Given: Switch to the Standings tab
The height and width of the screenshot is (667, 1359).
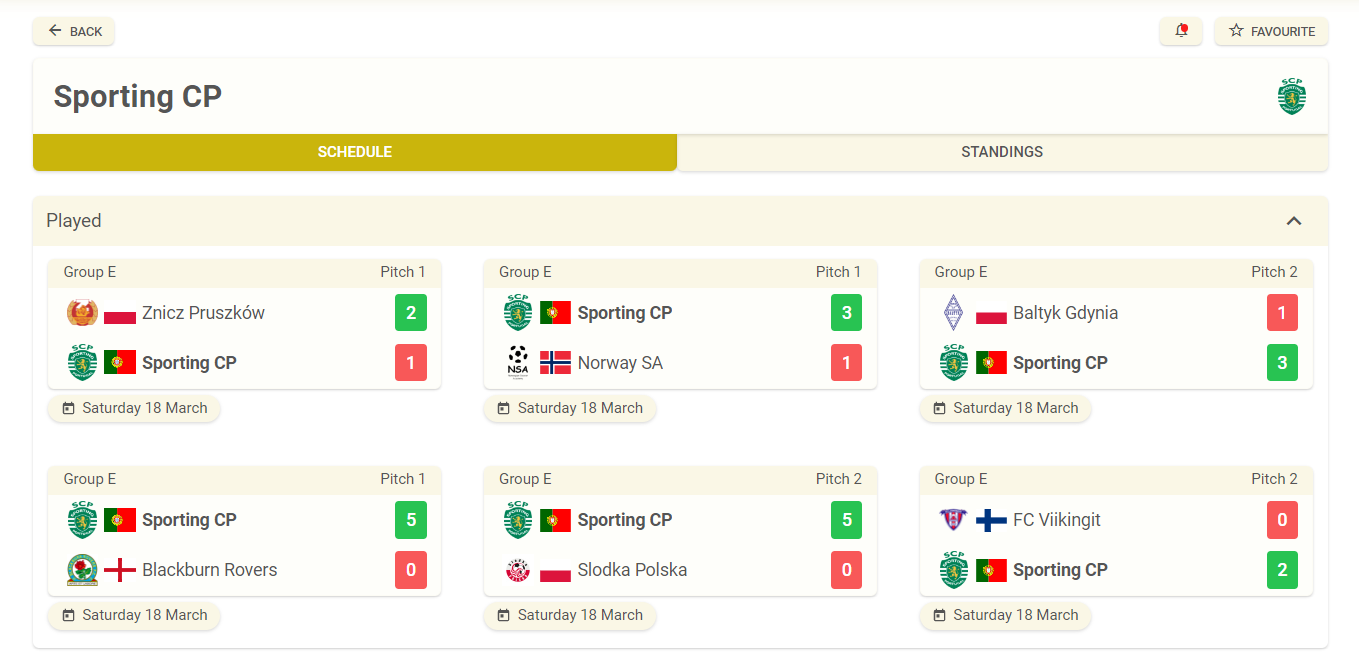Looking at the screenshot, I should [x=1002, y=152].
